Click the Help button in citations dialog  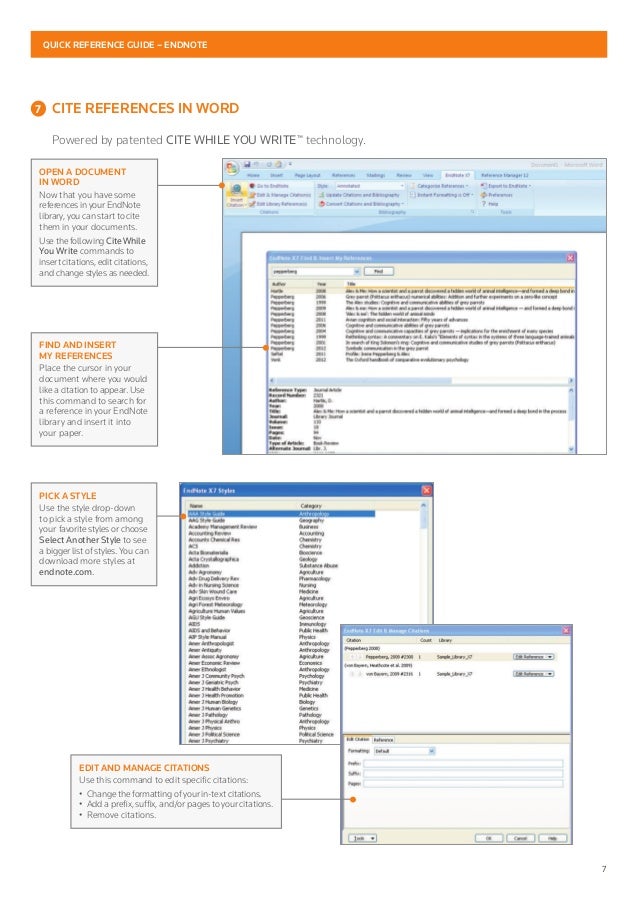click(553, 838)
